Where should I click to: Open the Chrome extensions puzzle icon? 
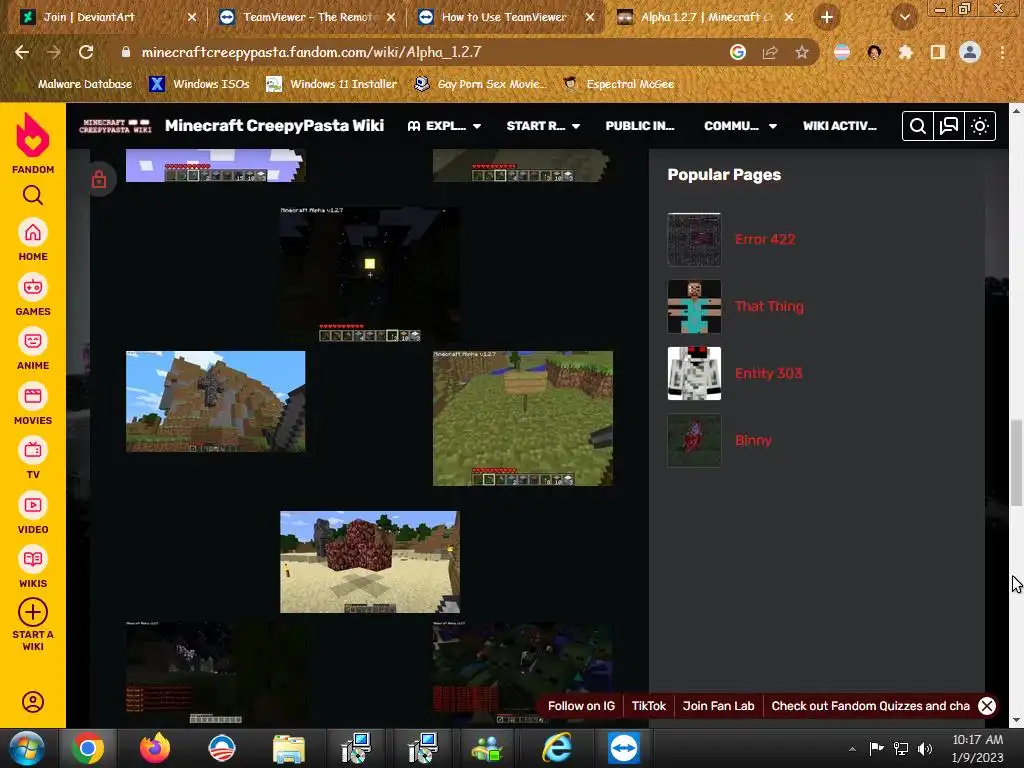(x=905, y=52)
